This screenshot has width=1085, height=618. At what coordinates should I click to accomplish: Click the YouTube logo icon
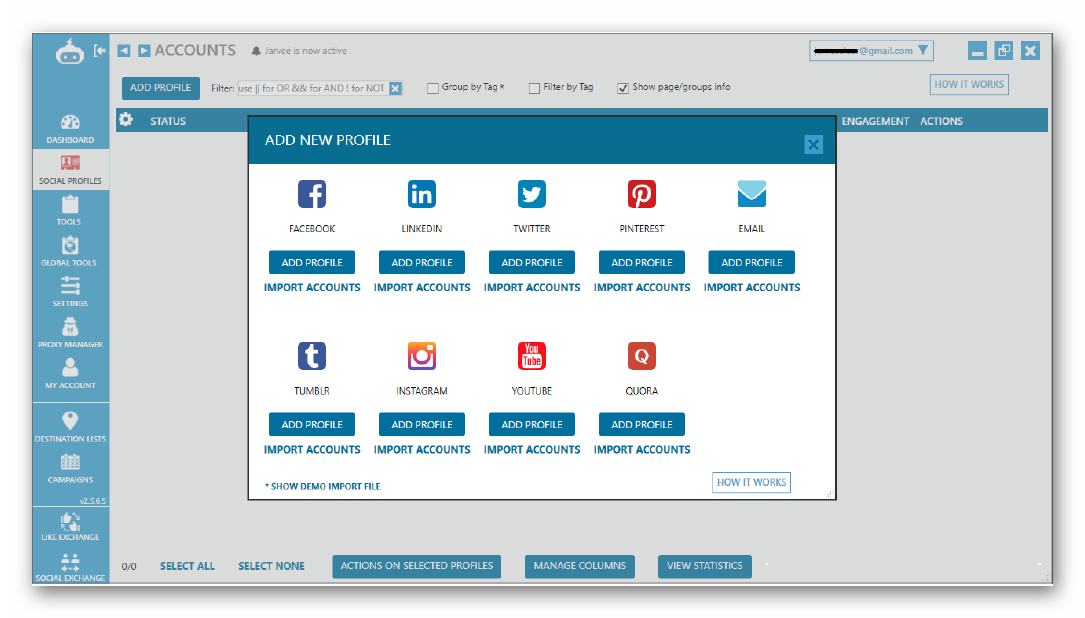coord(531,356)
